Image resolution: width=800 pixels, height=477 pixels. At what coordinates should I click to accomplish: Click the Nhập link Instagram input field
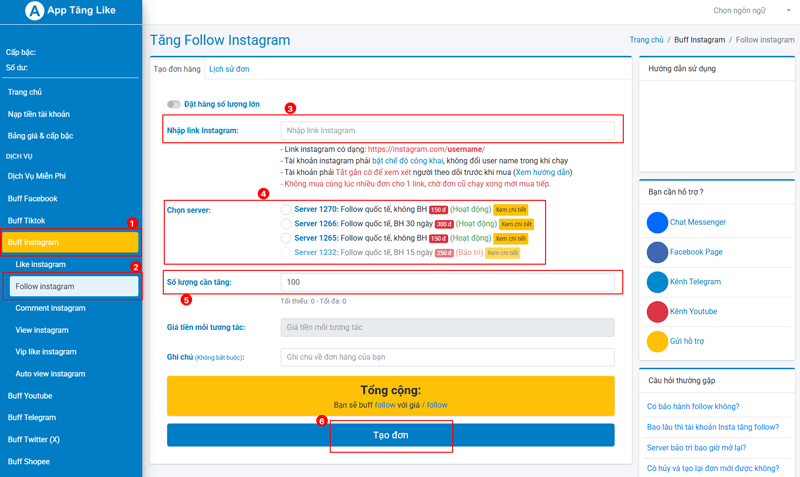(x=447, y=131)
